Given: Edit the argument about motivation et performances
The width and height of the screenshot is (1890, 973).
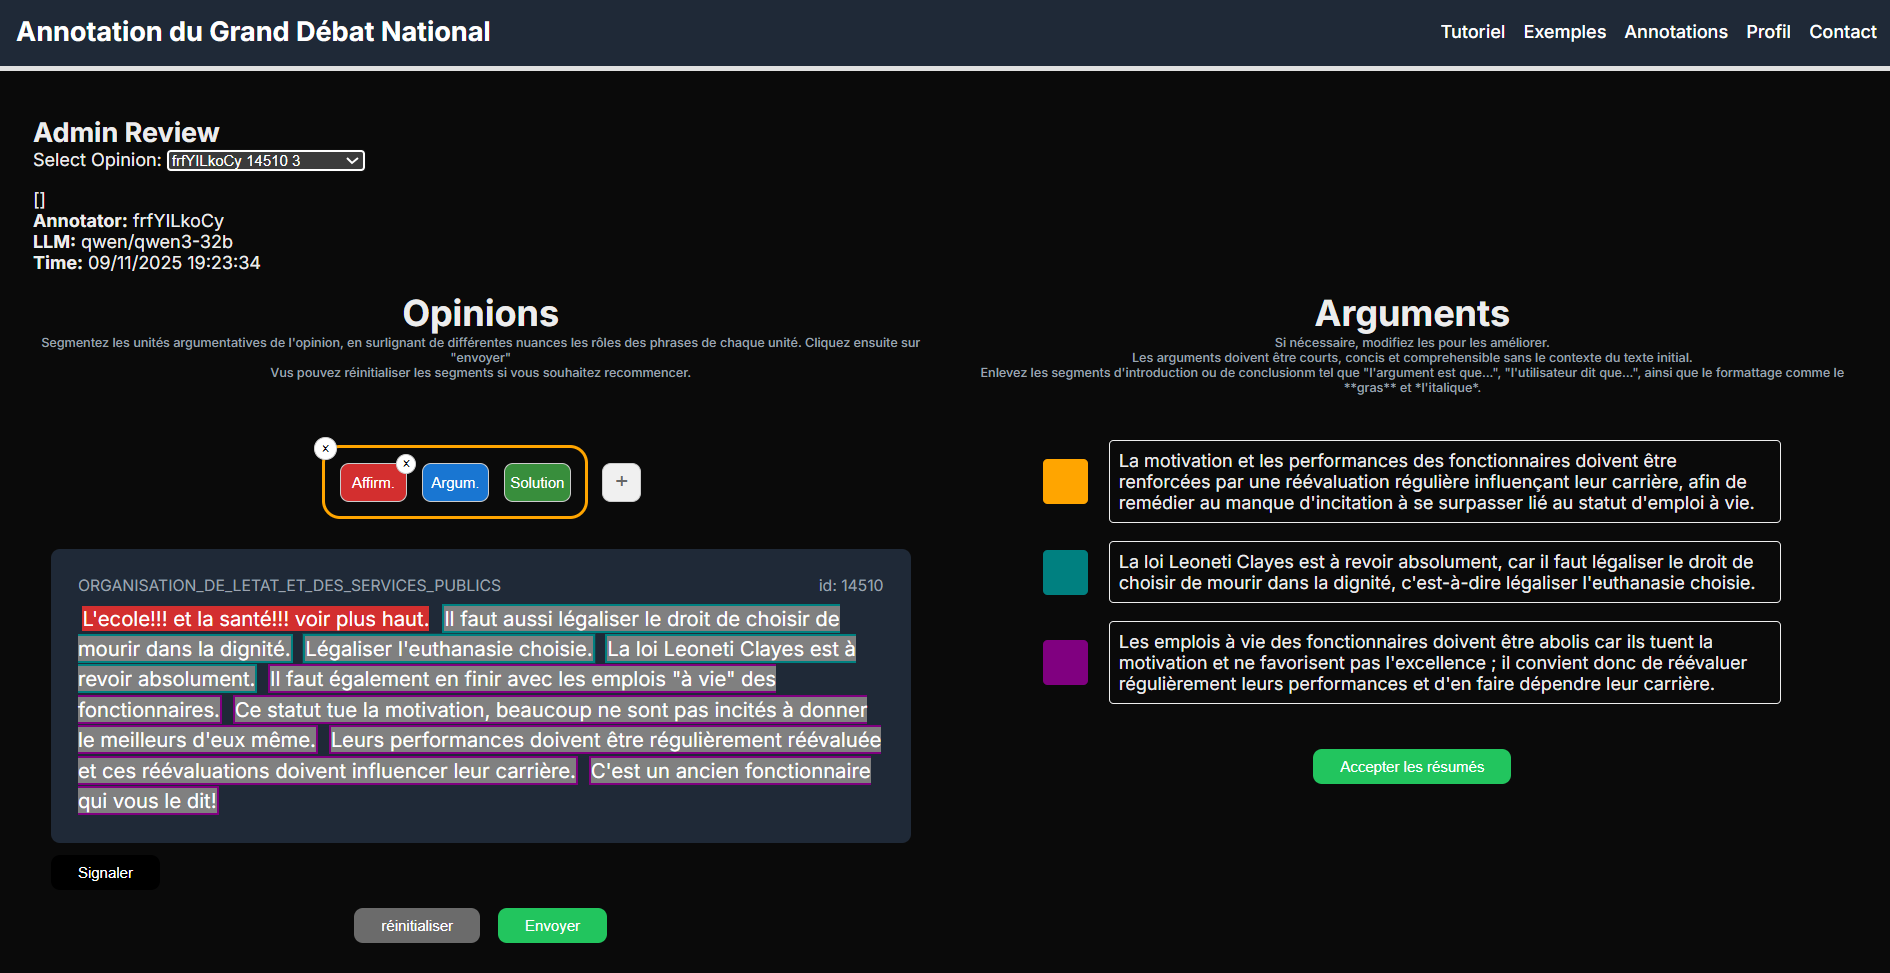Looking at the screenshot, I should tap(1444, 481).
